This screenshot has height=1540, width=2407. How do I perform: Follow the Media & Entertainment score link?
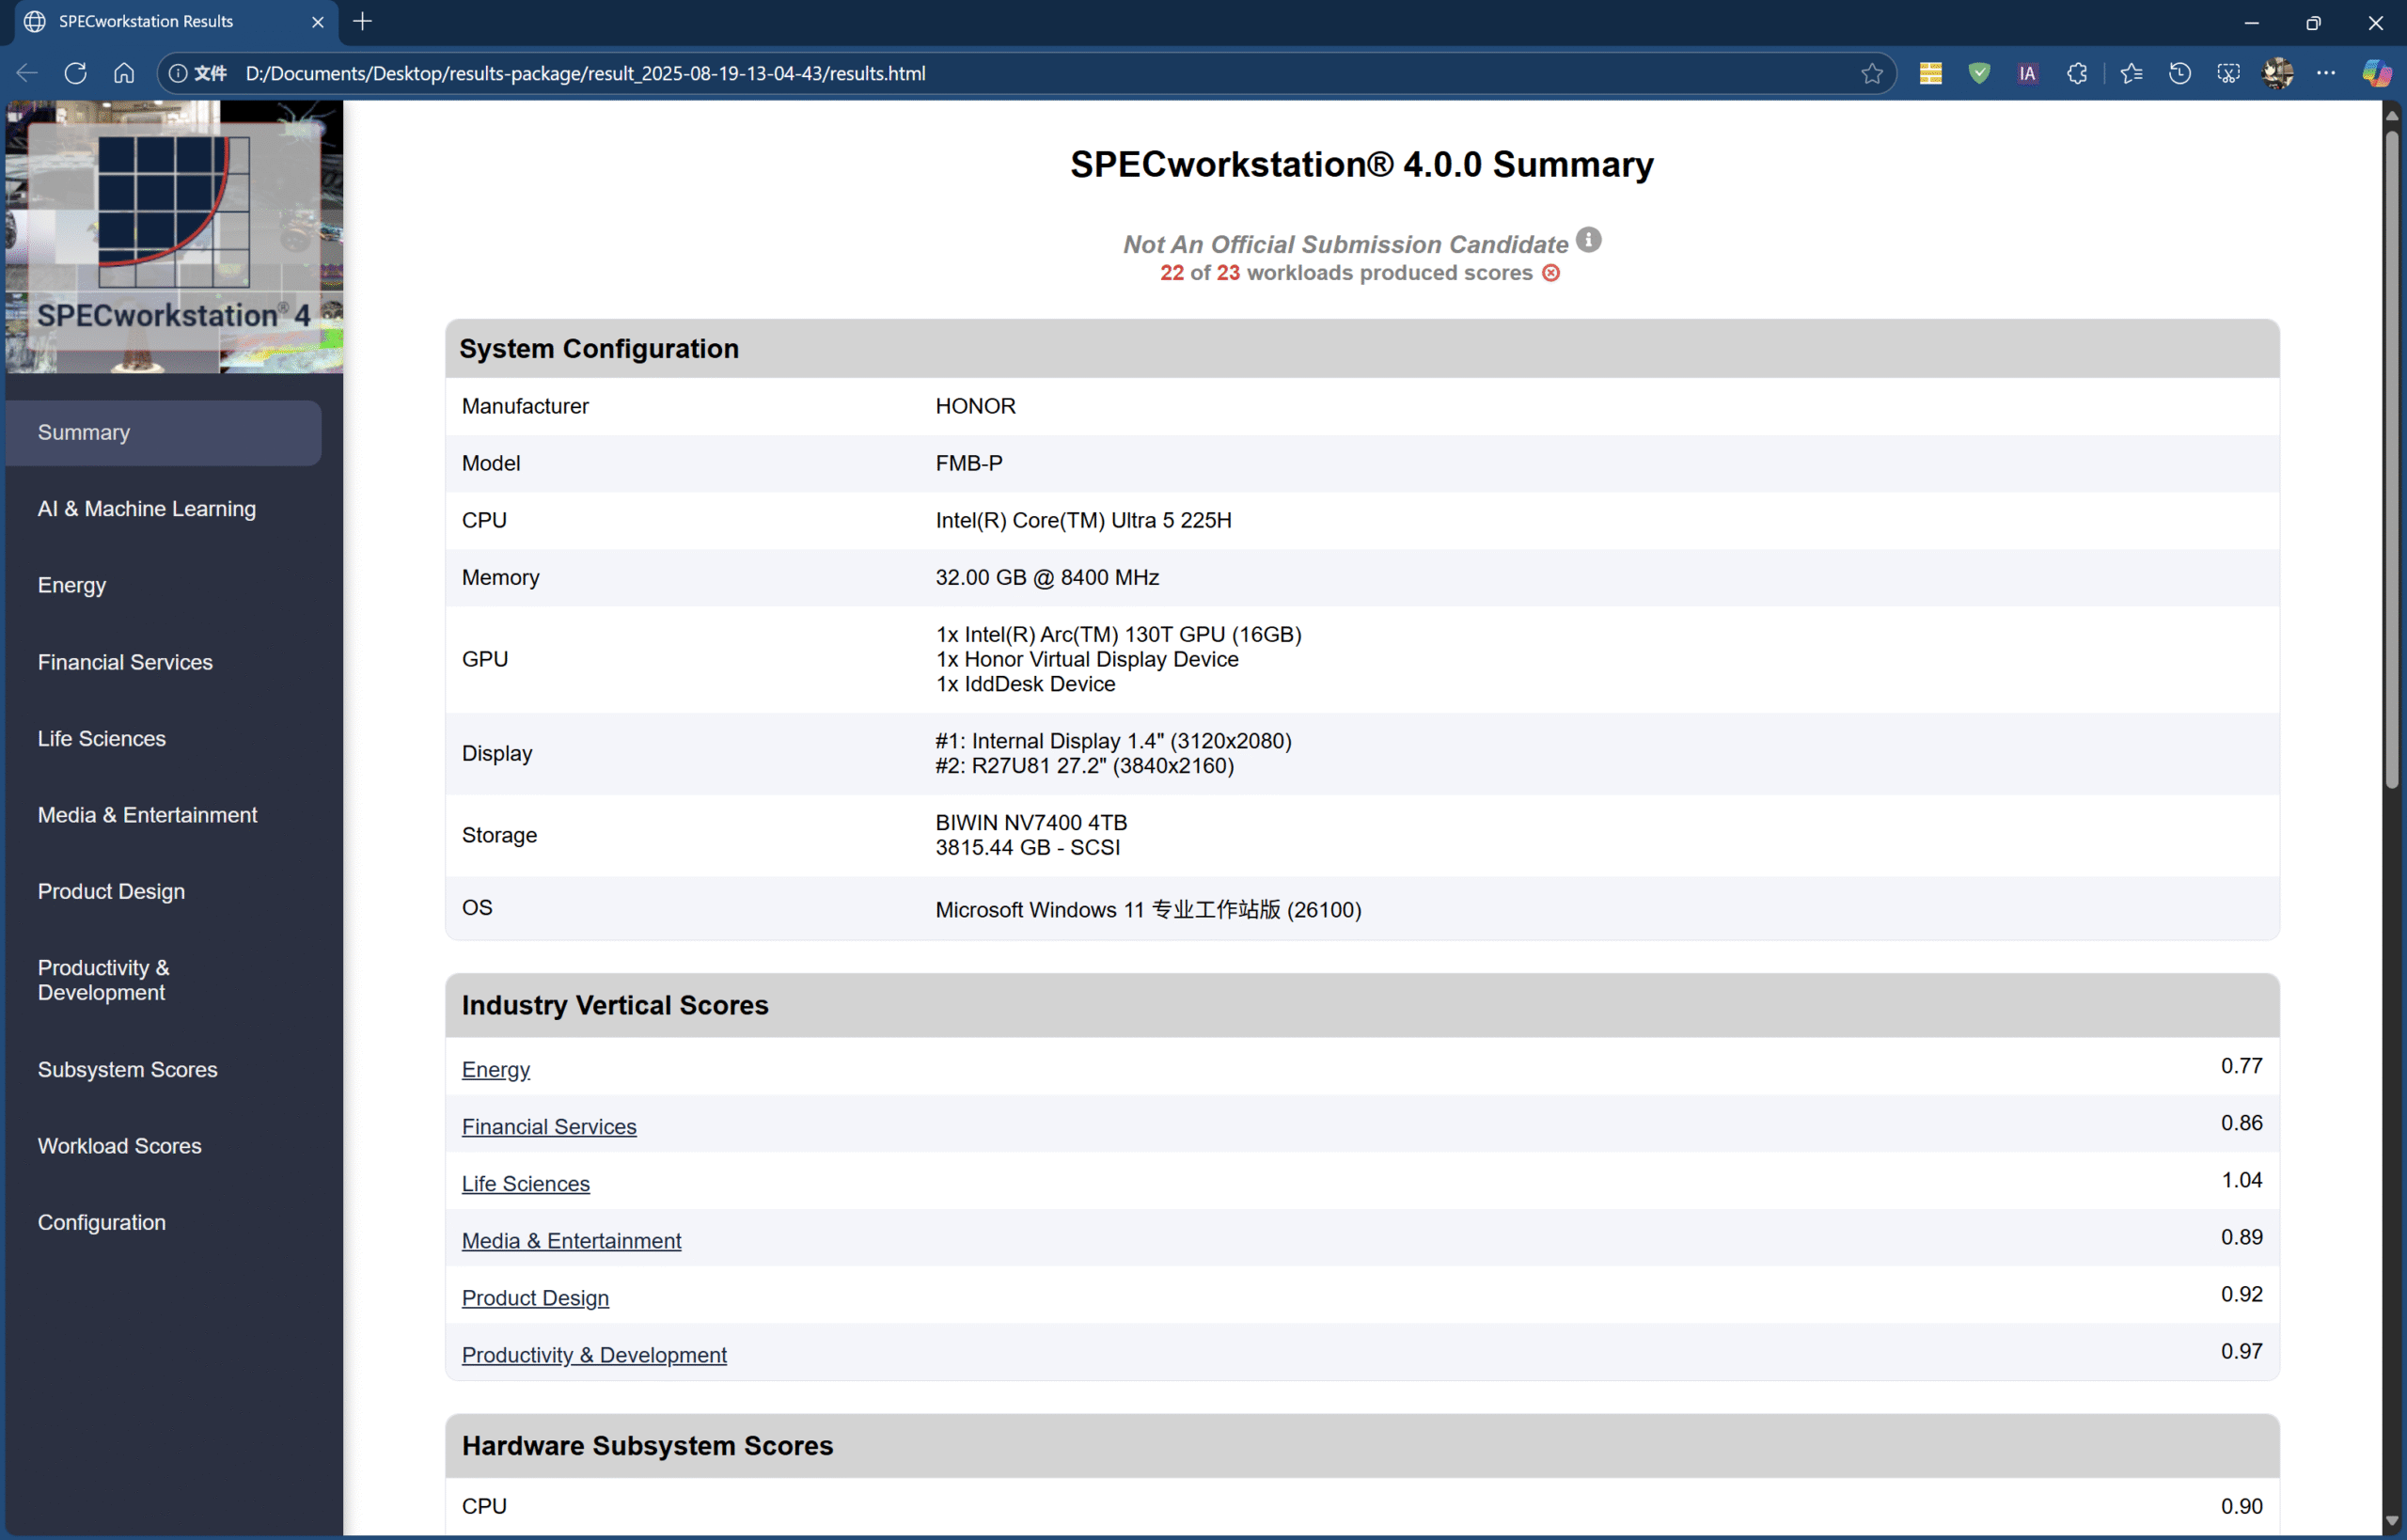[572, 1240]
